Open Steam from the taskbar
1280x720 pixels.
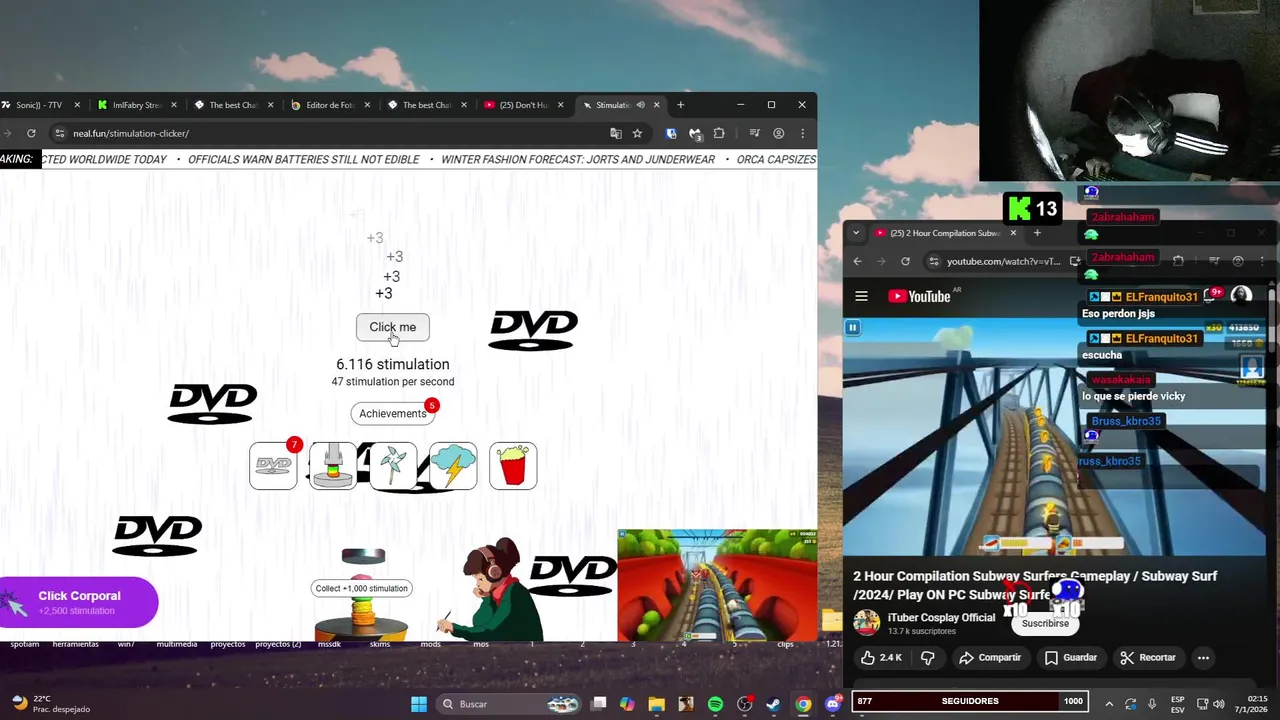point(773,704)
